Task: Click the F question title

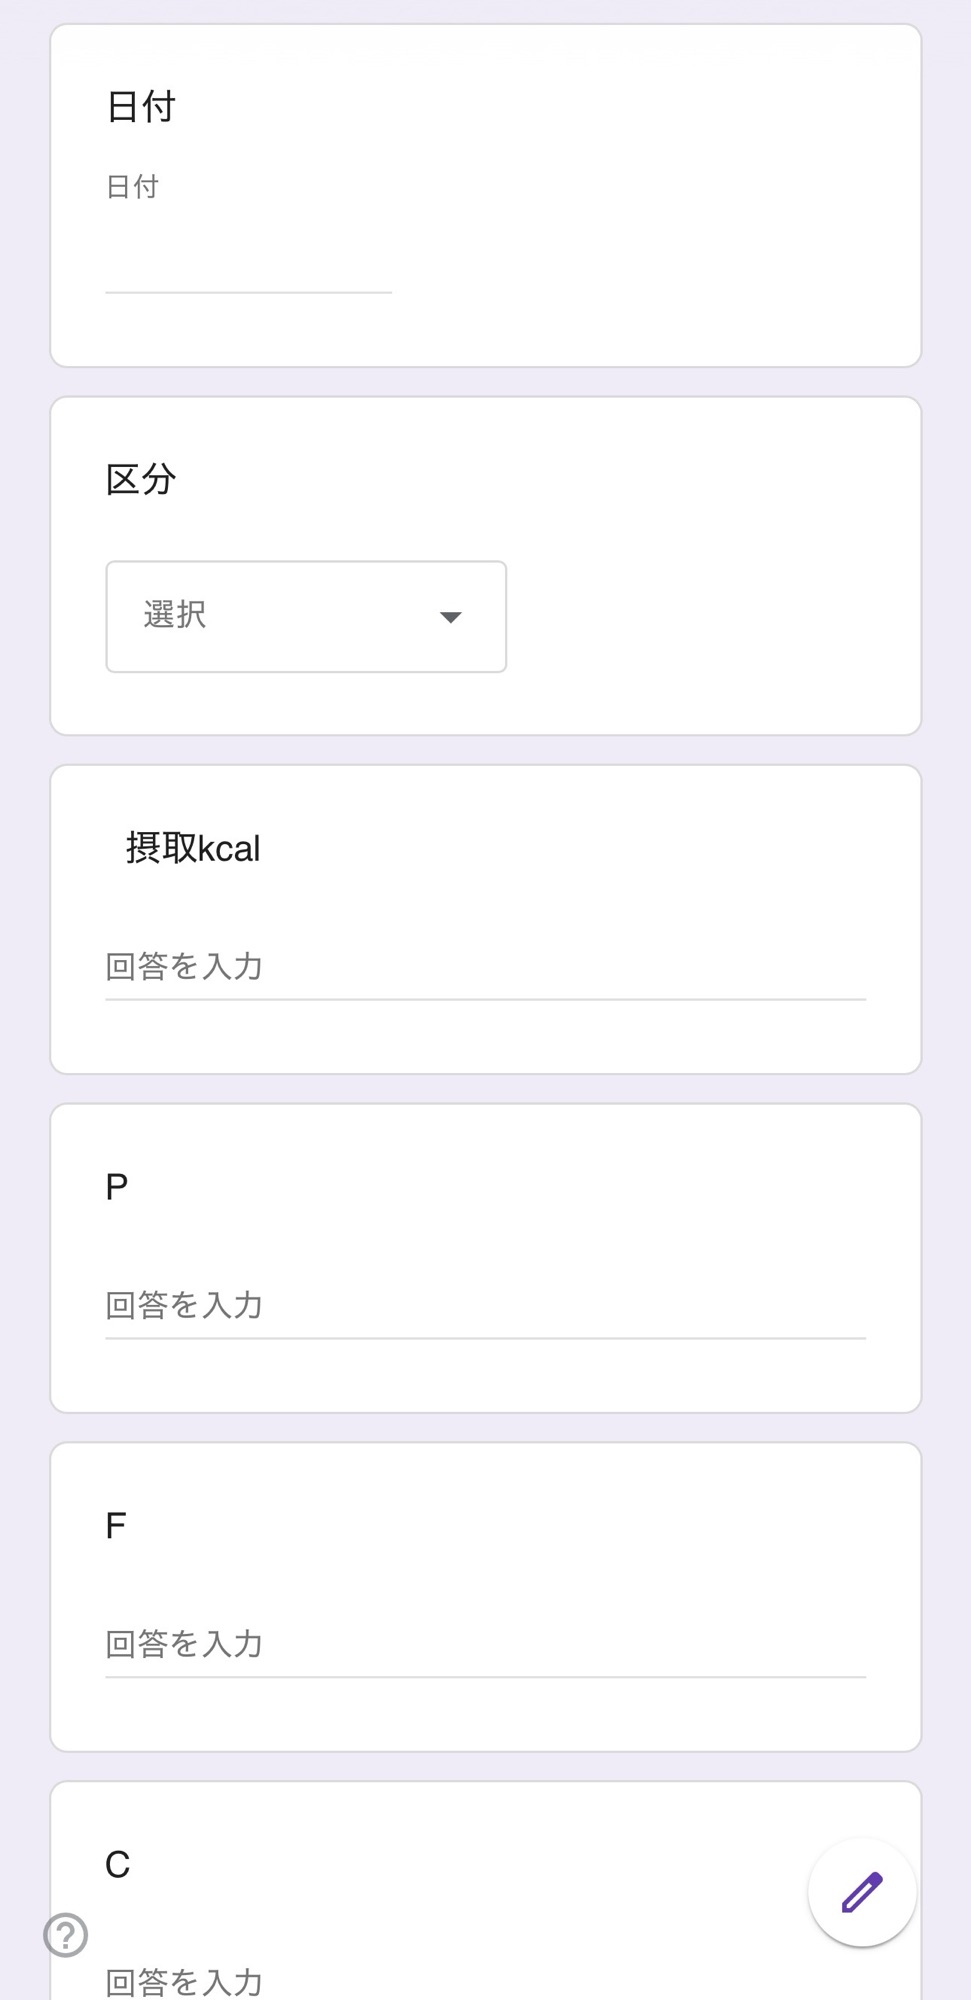Action: pyautogui.click(x=116, y=1526)
